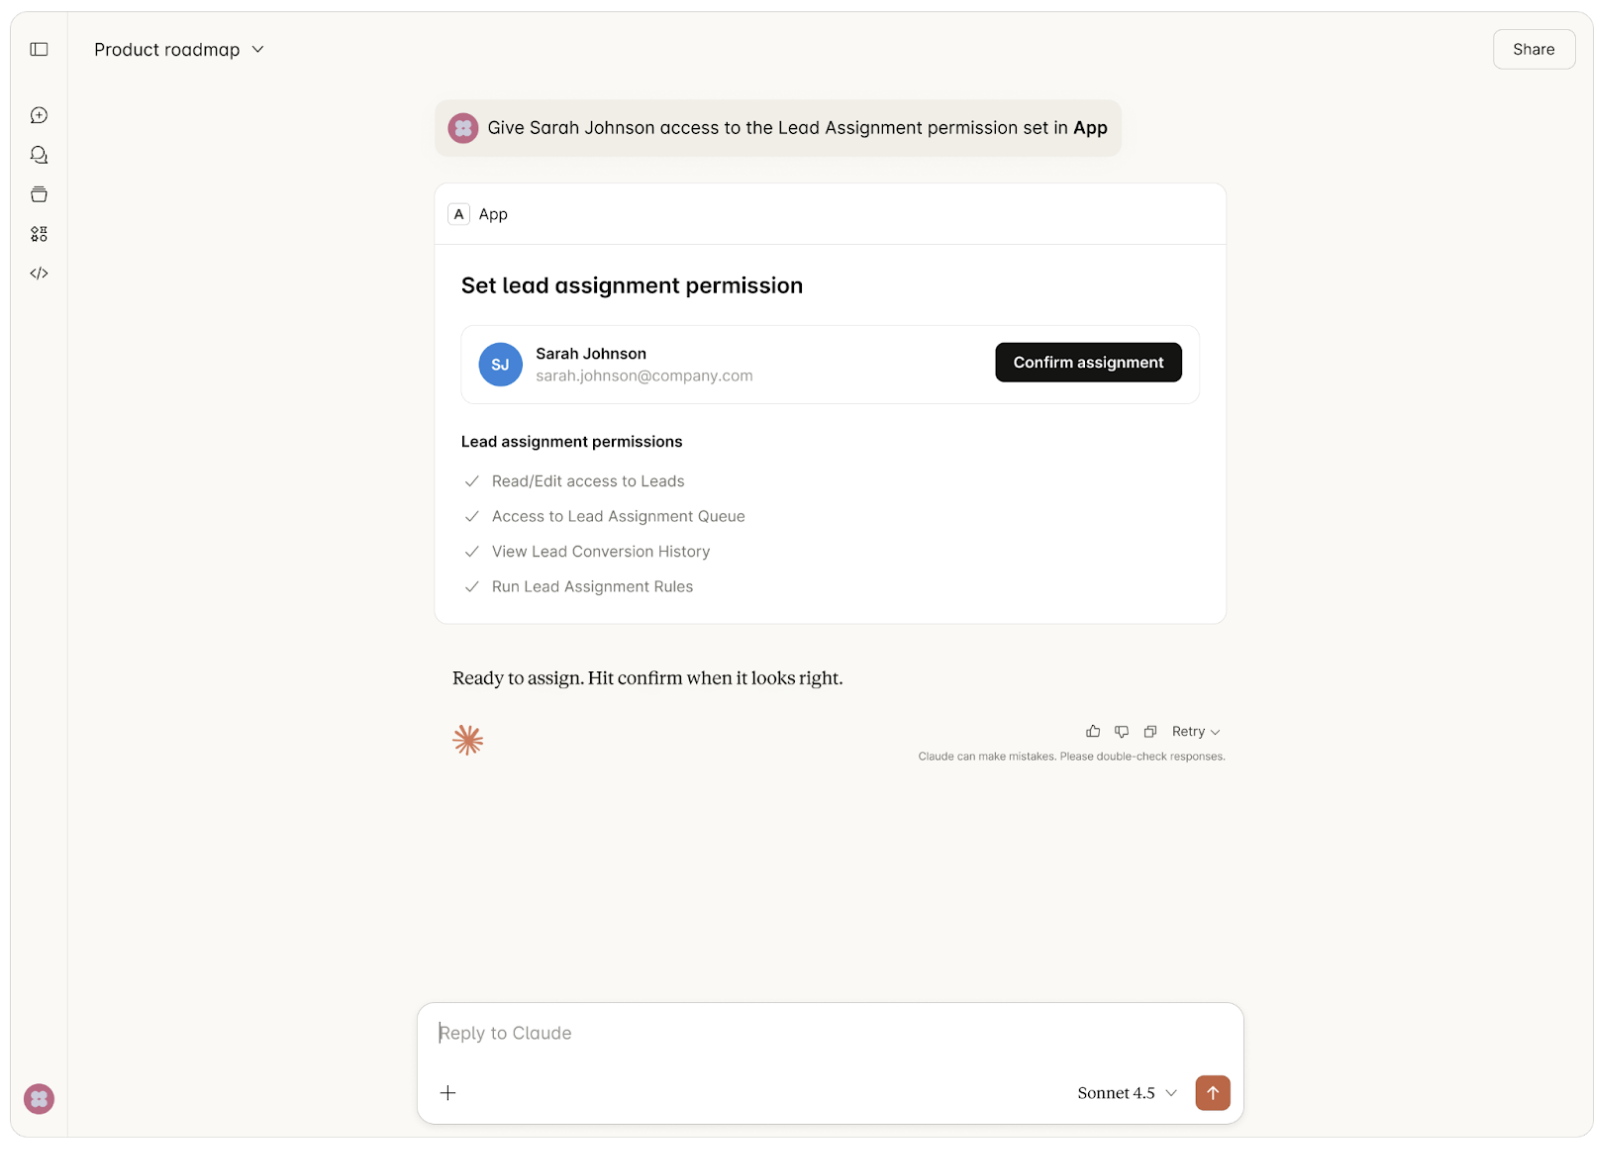The image size is (1608, 1150).
Task: Toggle the sidebar panel open
Action: 39,49
